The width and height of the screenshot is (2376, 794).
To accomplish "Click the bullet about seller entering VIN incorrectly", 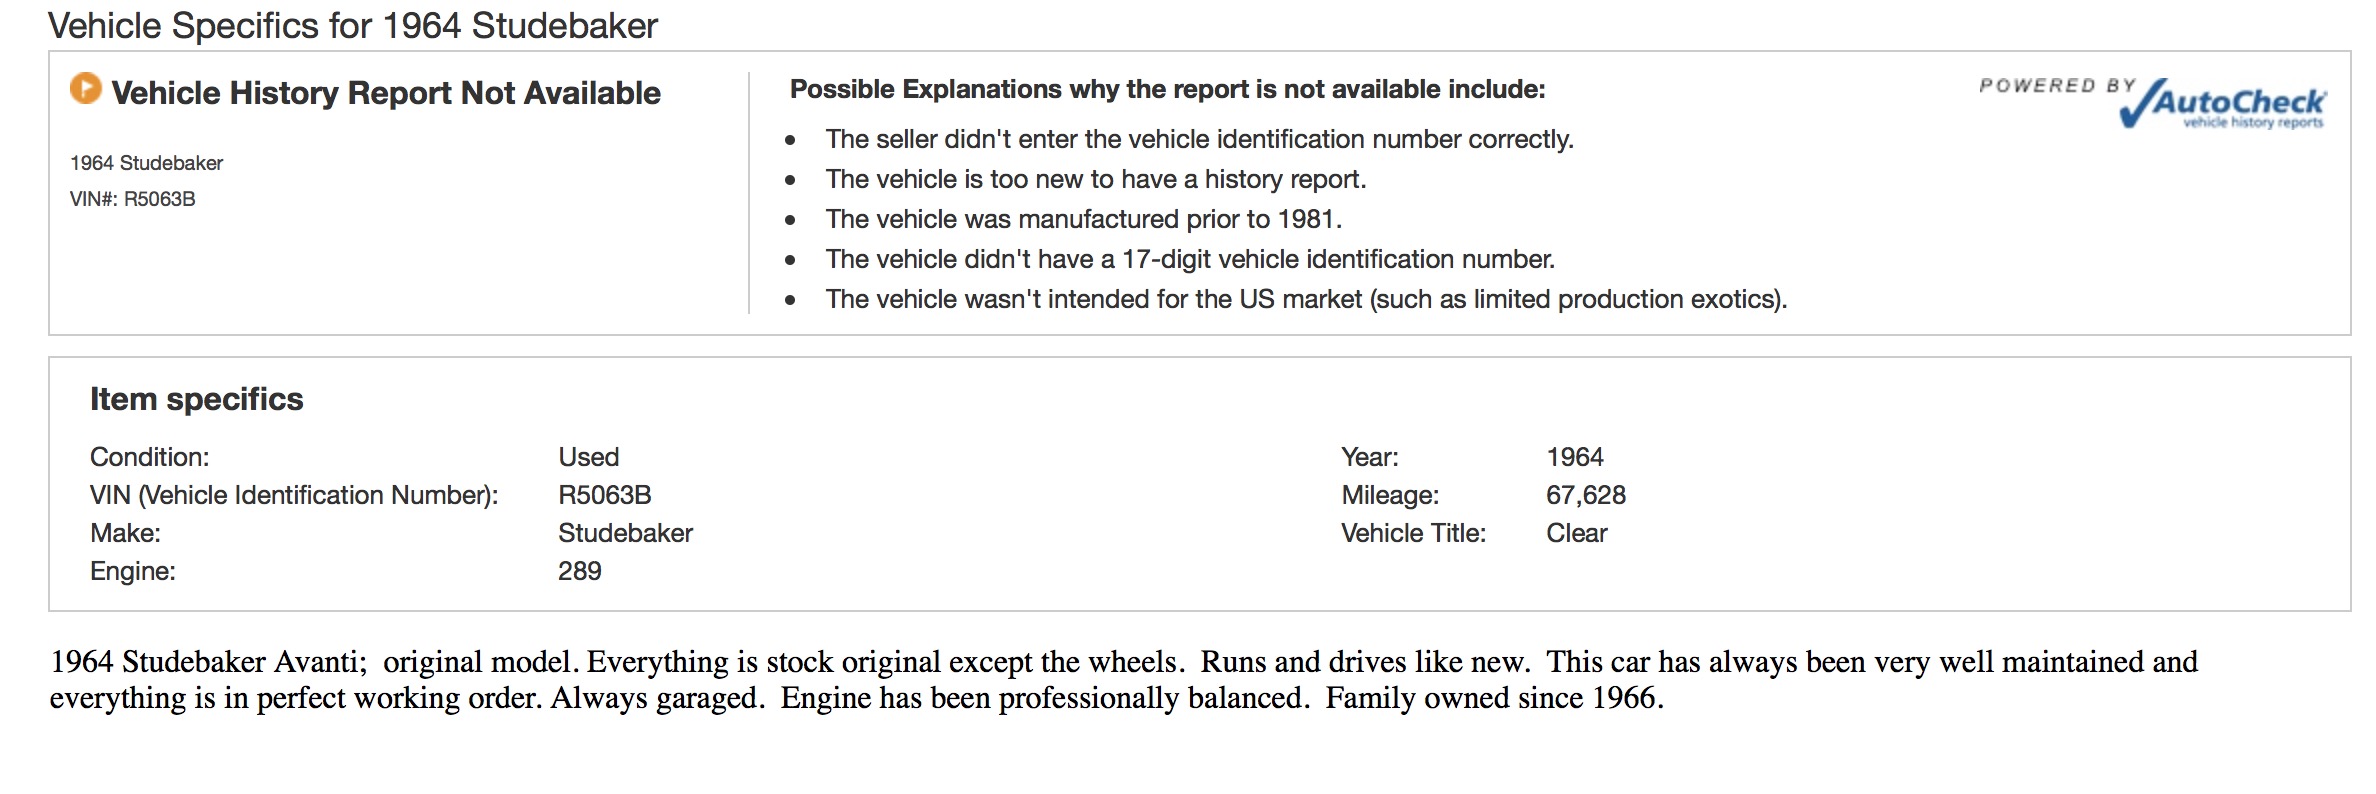I will coord(1199,139).
